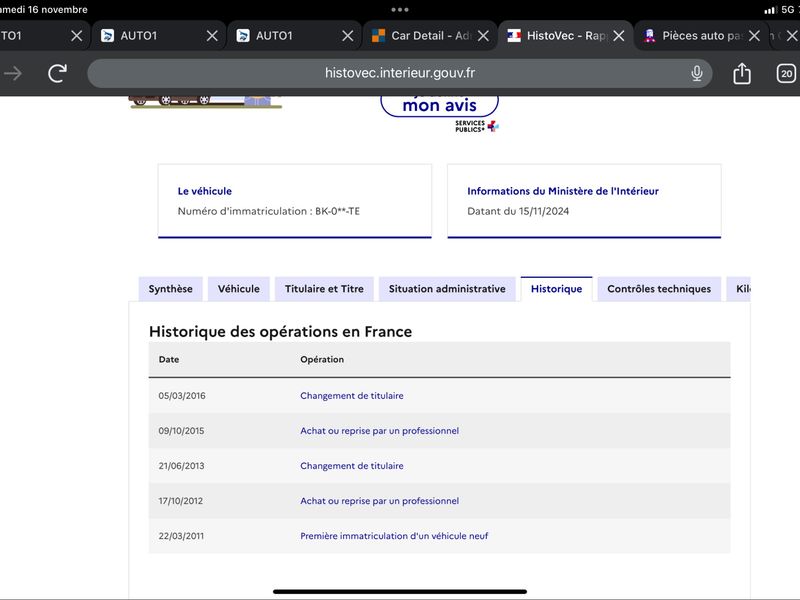Click the Date column header
800x600 pixels.
(x=168, y=359)
